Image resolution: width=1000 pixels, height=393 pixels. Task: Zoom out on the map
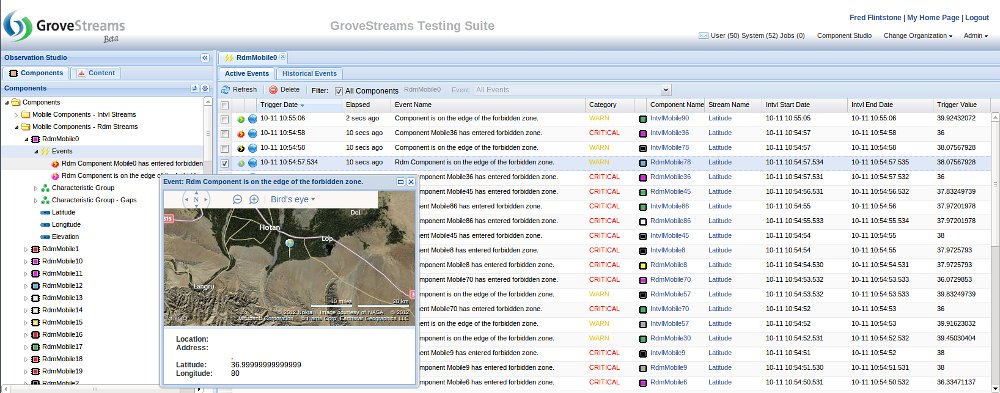coord(237,199)
